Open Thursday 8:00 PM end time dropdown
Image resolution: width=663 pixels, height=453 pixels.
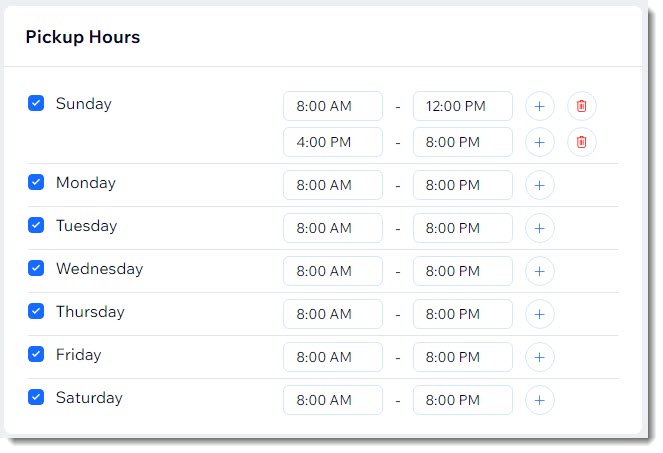point(463,314)
